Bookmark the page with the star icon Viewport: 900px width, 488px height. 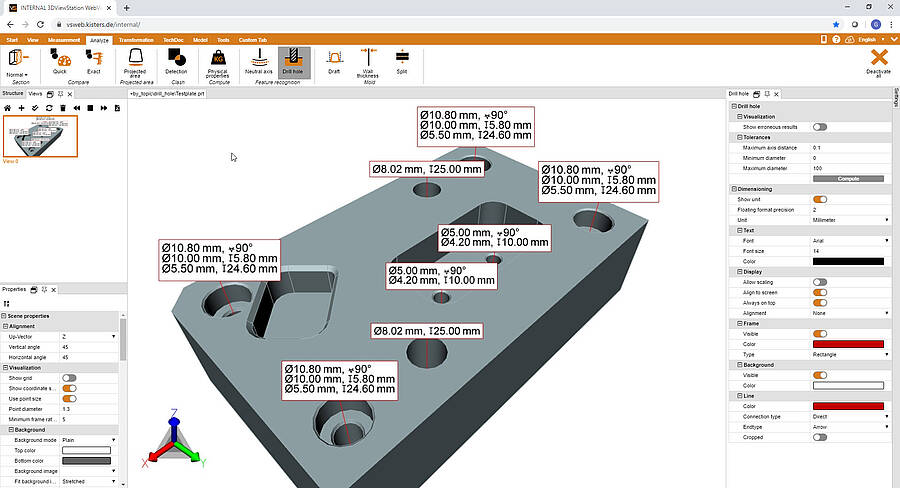click(836, 25)
